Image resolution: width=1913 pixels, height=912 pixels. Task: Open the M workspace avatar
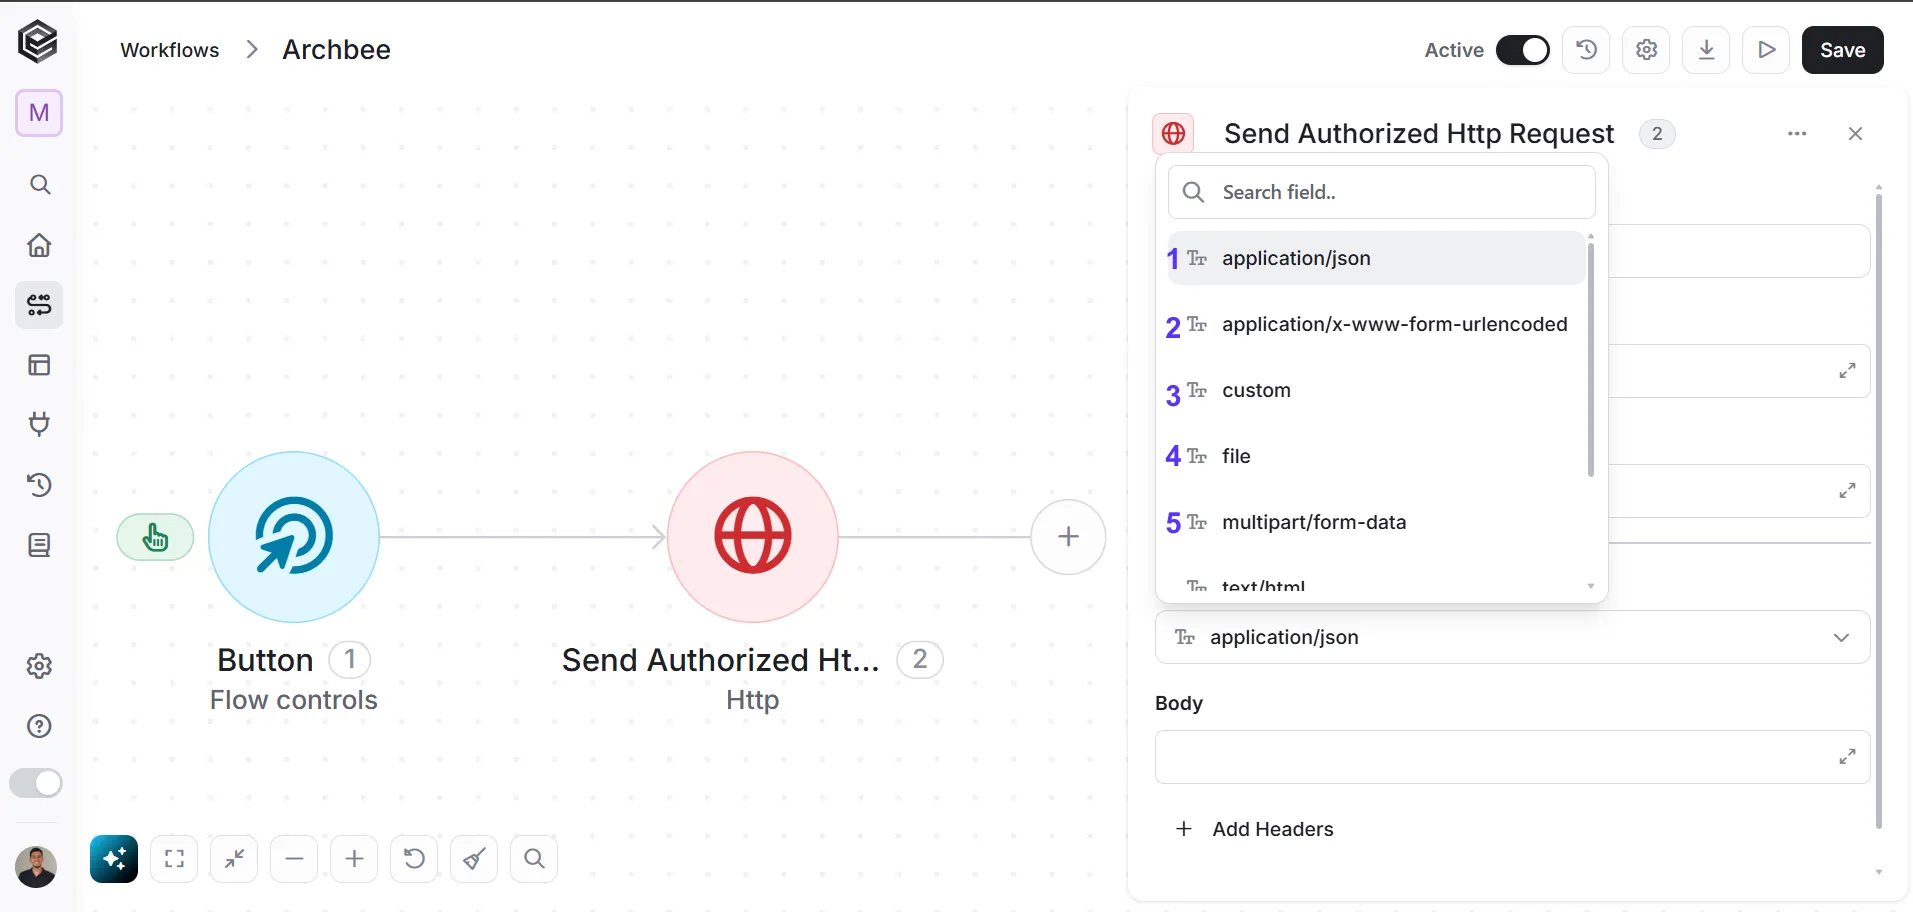point(39,113)
